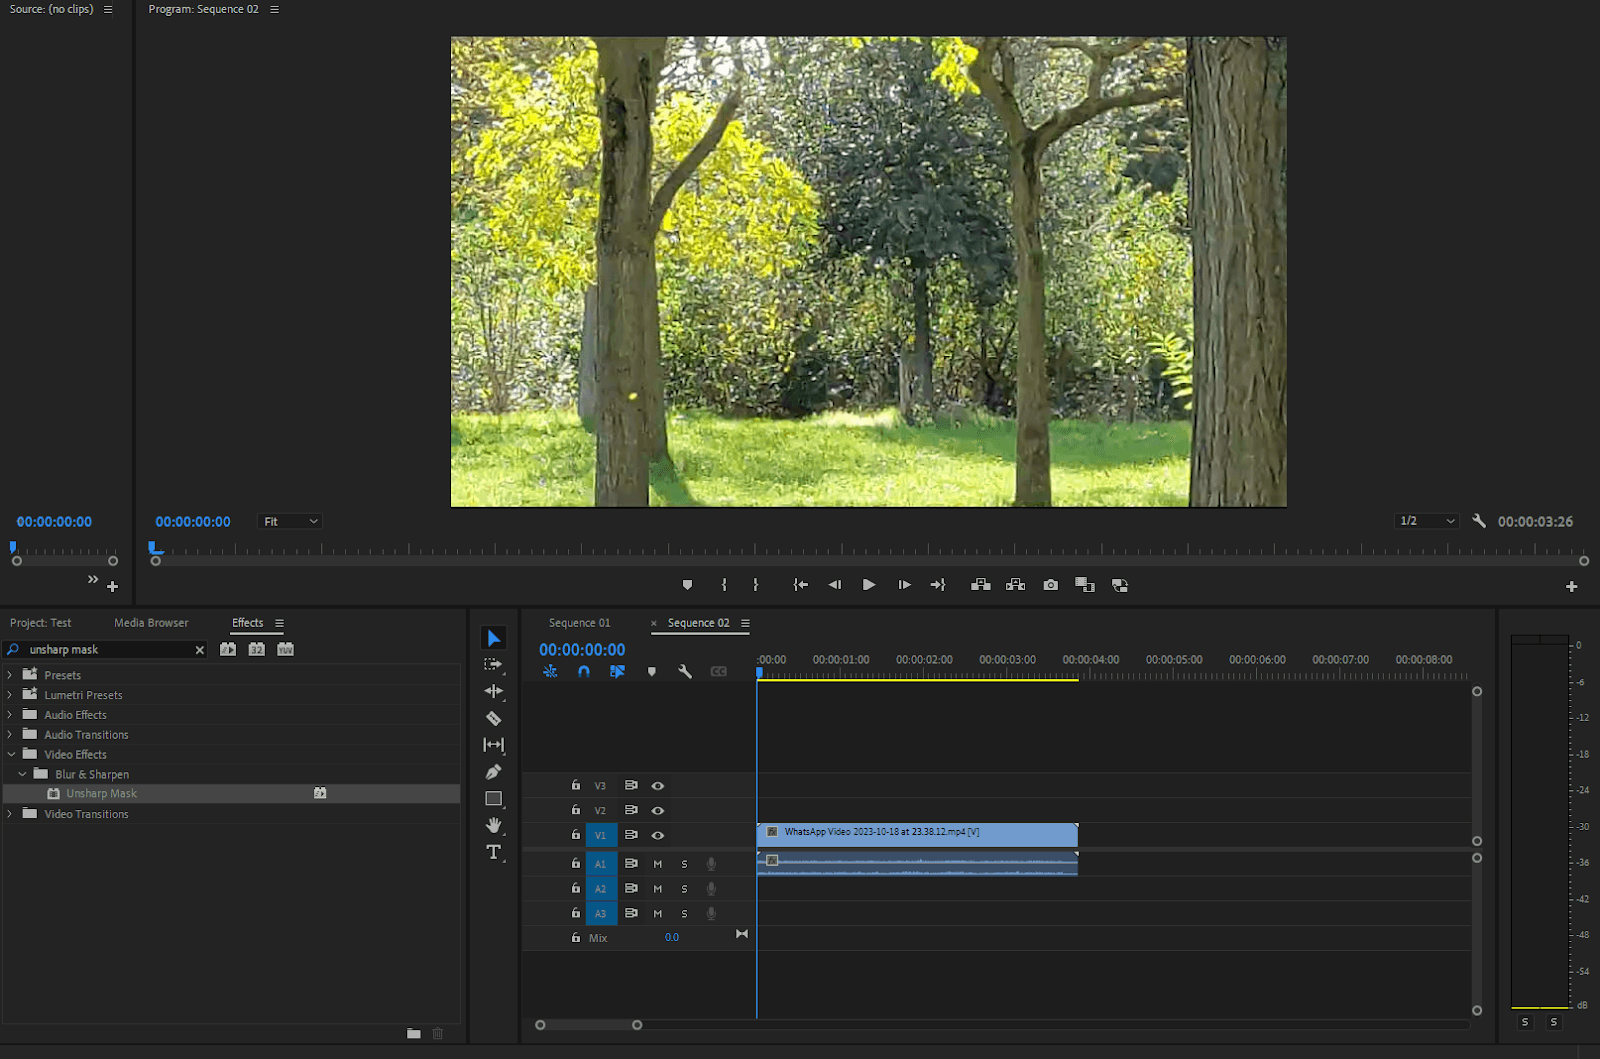Expand Video Transitions folder
This screenshot has height=1059, width=1600.
(10, 814)
